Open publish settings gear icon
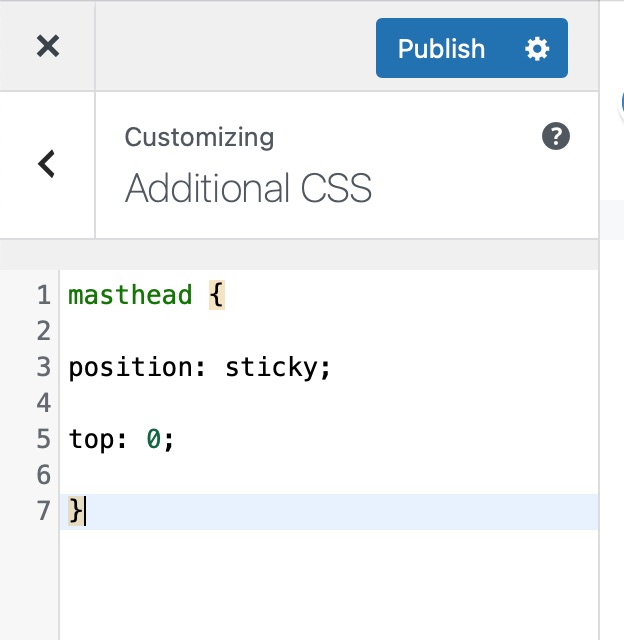Viewport: 624px width, 640px height. (x=537, y=49)
